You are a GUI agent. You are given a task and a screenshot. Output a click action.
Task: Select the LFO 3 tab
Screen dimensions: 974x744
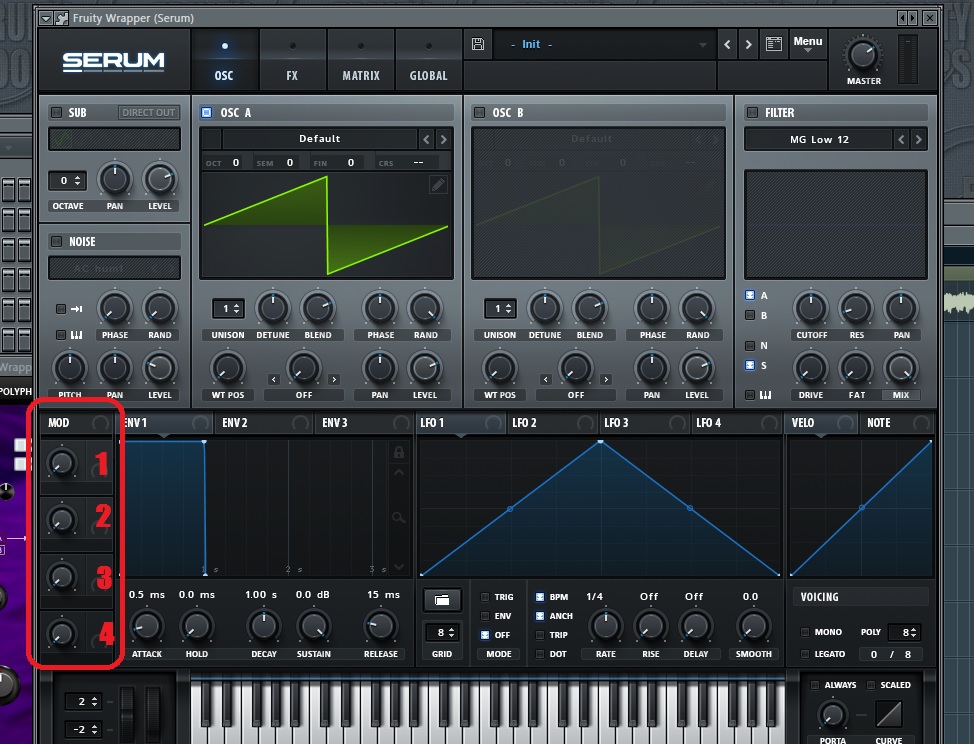[644, 423]
